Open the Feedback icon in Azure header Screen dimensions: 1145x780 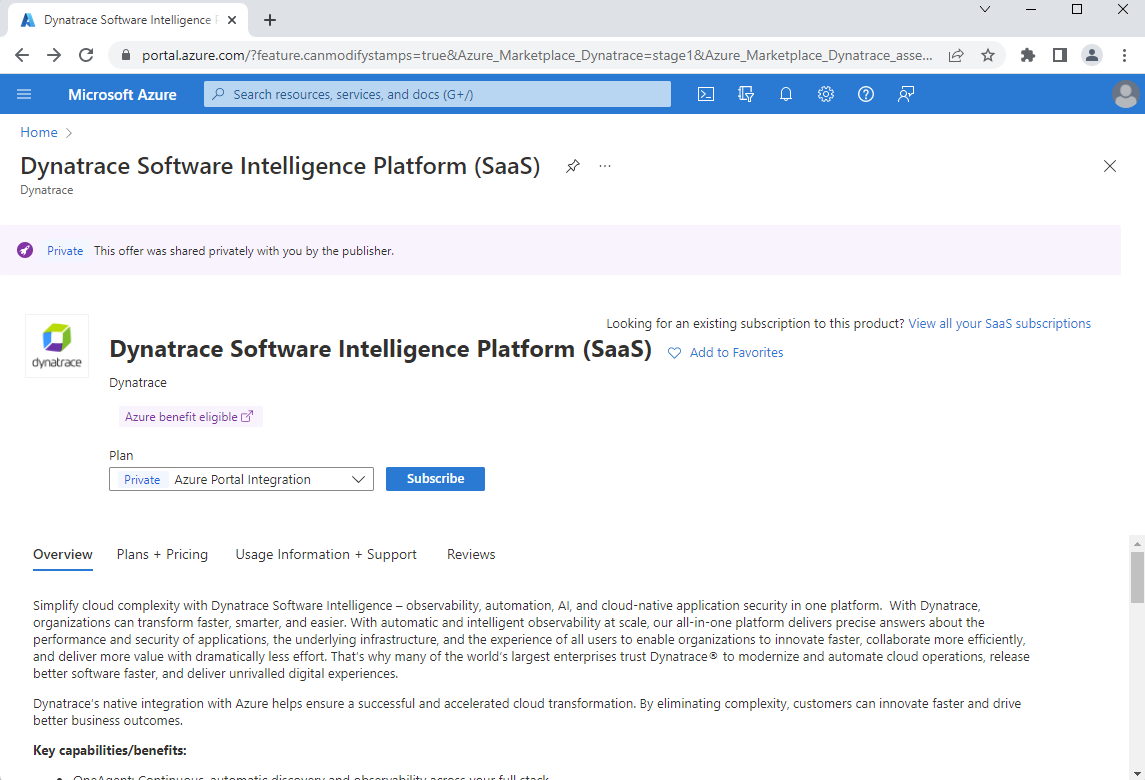(906, 94)
